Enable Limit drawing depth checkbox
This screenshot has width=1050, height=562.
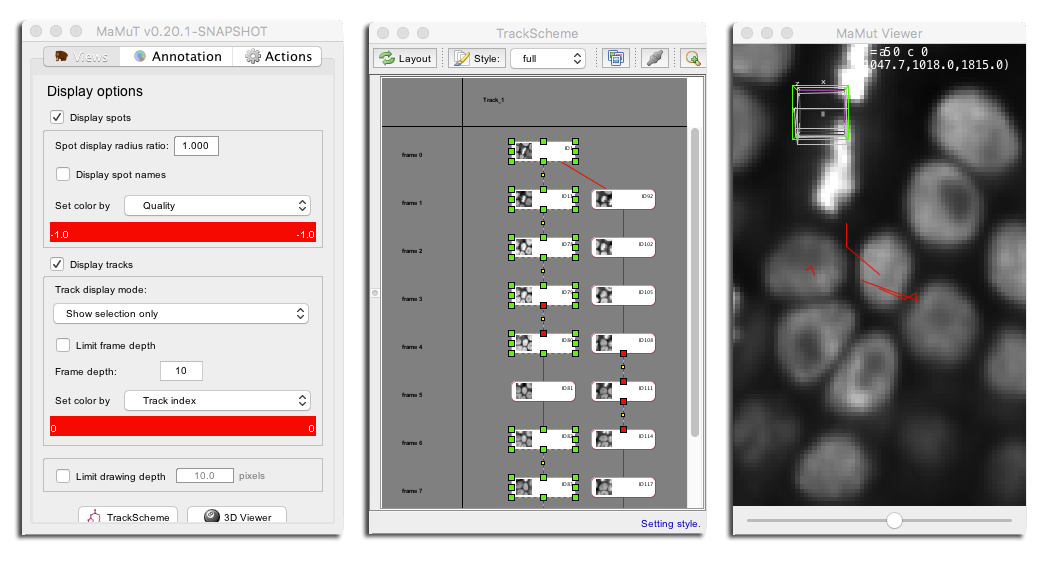pyautogui.click(x=63, y=476)
